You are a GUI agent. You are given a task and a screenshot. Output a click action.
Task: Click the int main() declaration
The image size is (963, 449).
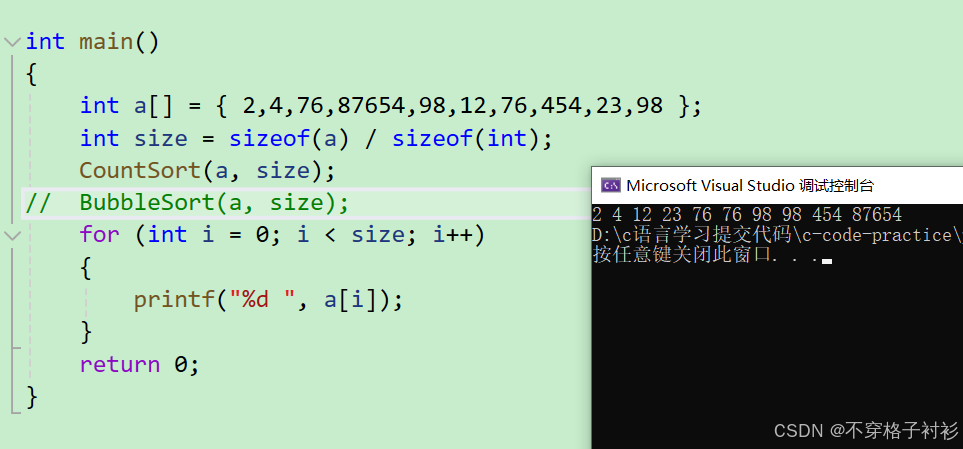pos(92,42)
